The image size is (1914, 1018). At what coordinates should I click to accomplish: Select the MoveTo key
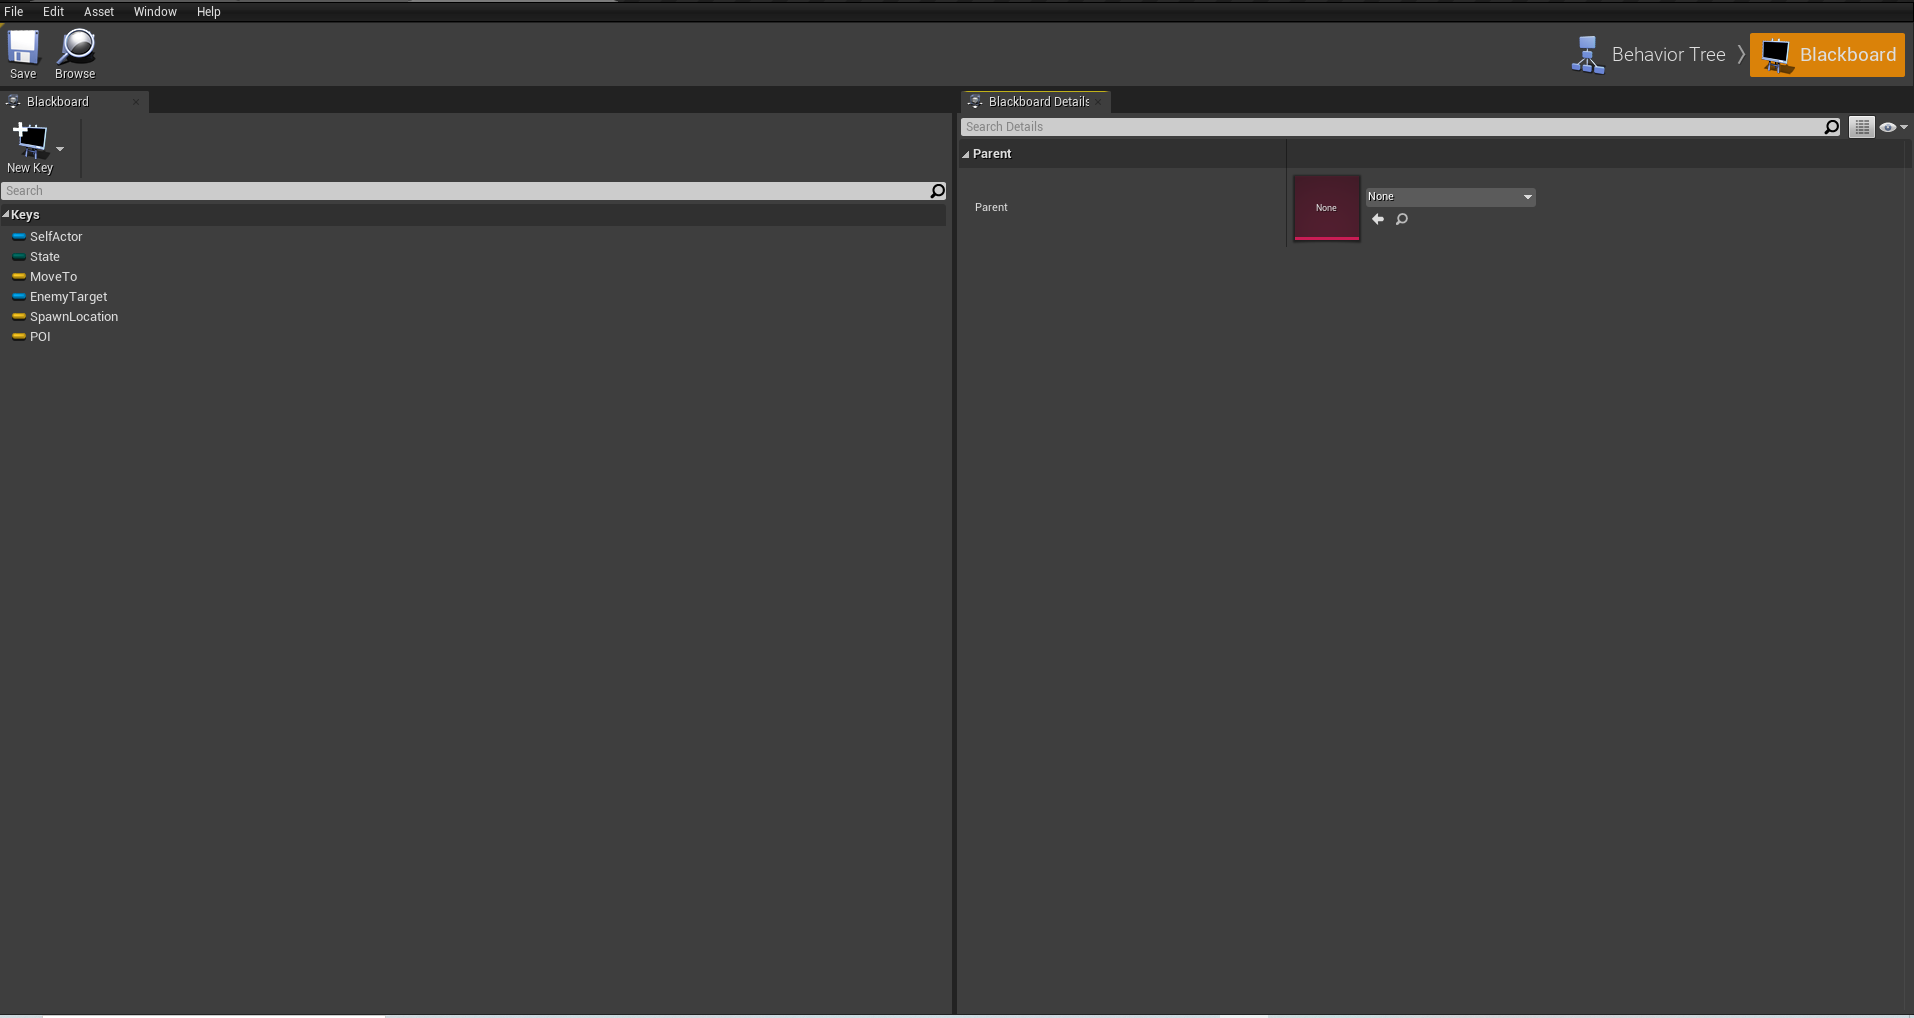coord(53,277)
